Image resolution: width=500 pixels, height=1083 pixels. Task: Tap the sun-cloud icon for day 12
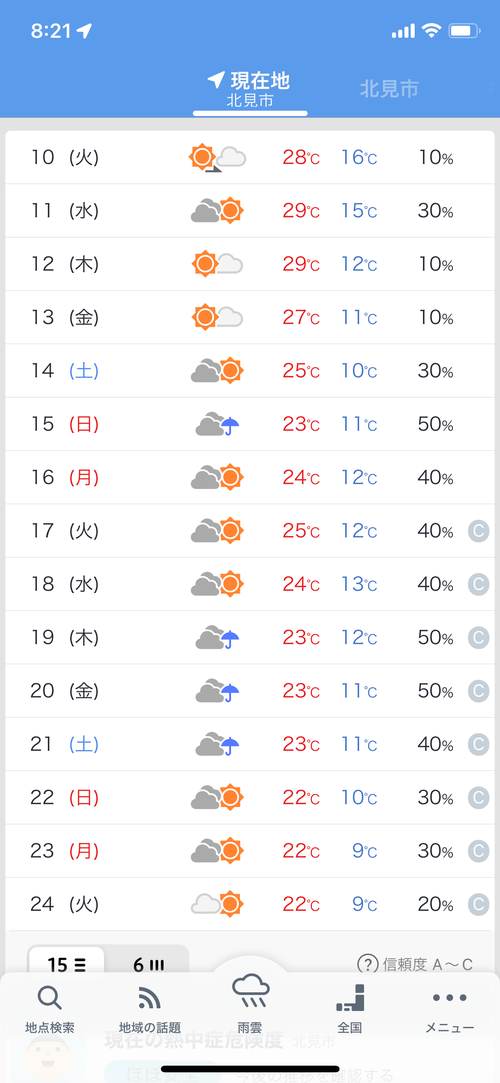pos(218,264)
